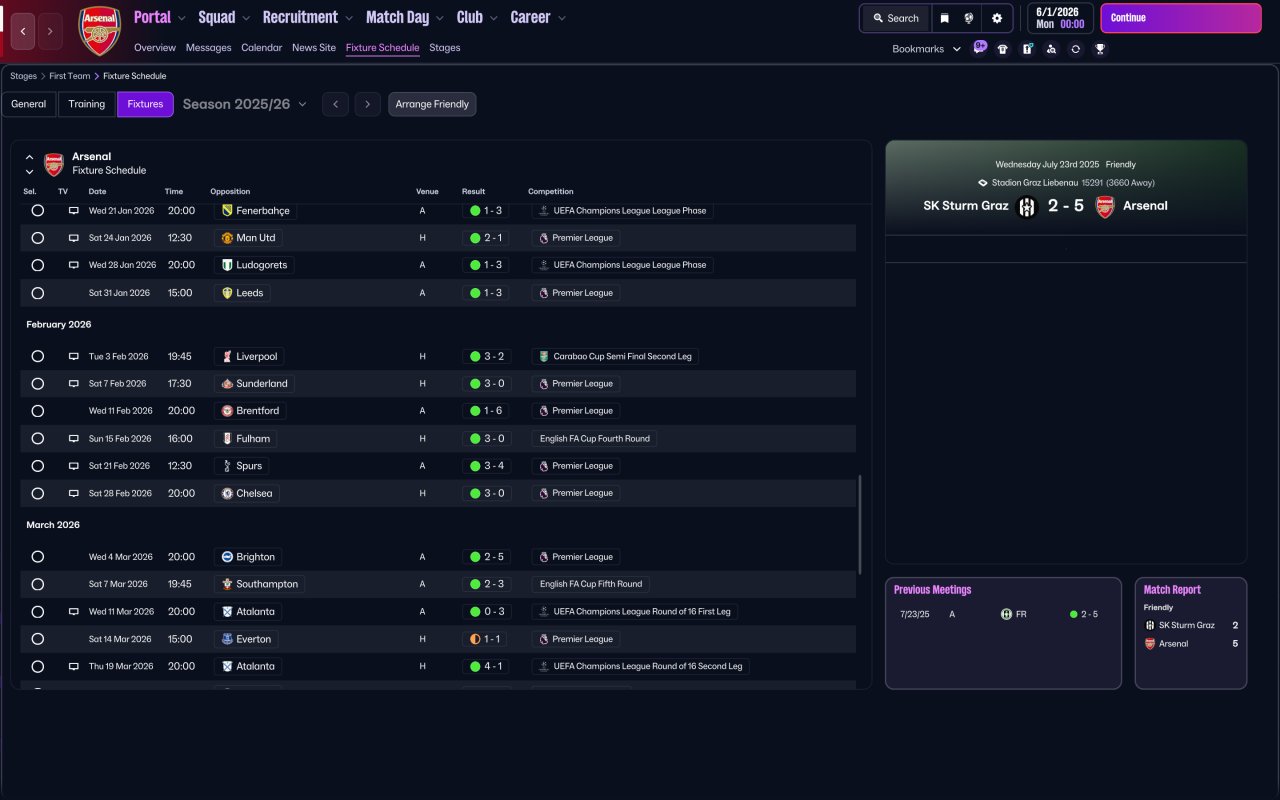
Task: Click the Arsenal club crest logo
Action: click(99, 31)
